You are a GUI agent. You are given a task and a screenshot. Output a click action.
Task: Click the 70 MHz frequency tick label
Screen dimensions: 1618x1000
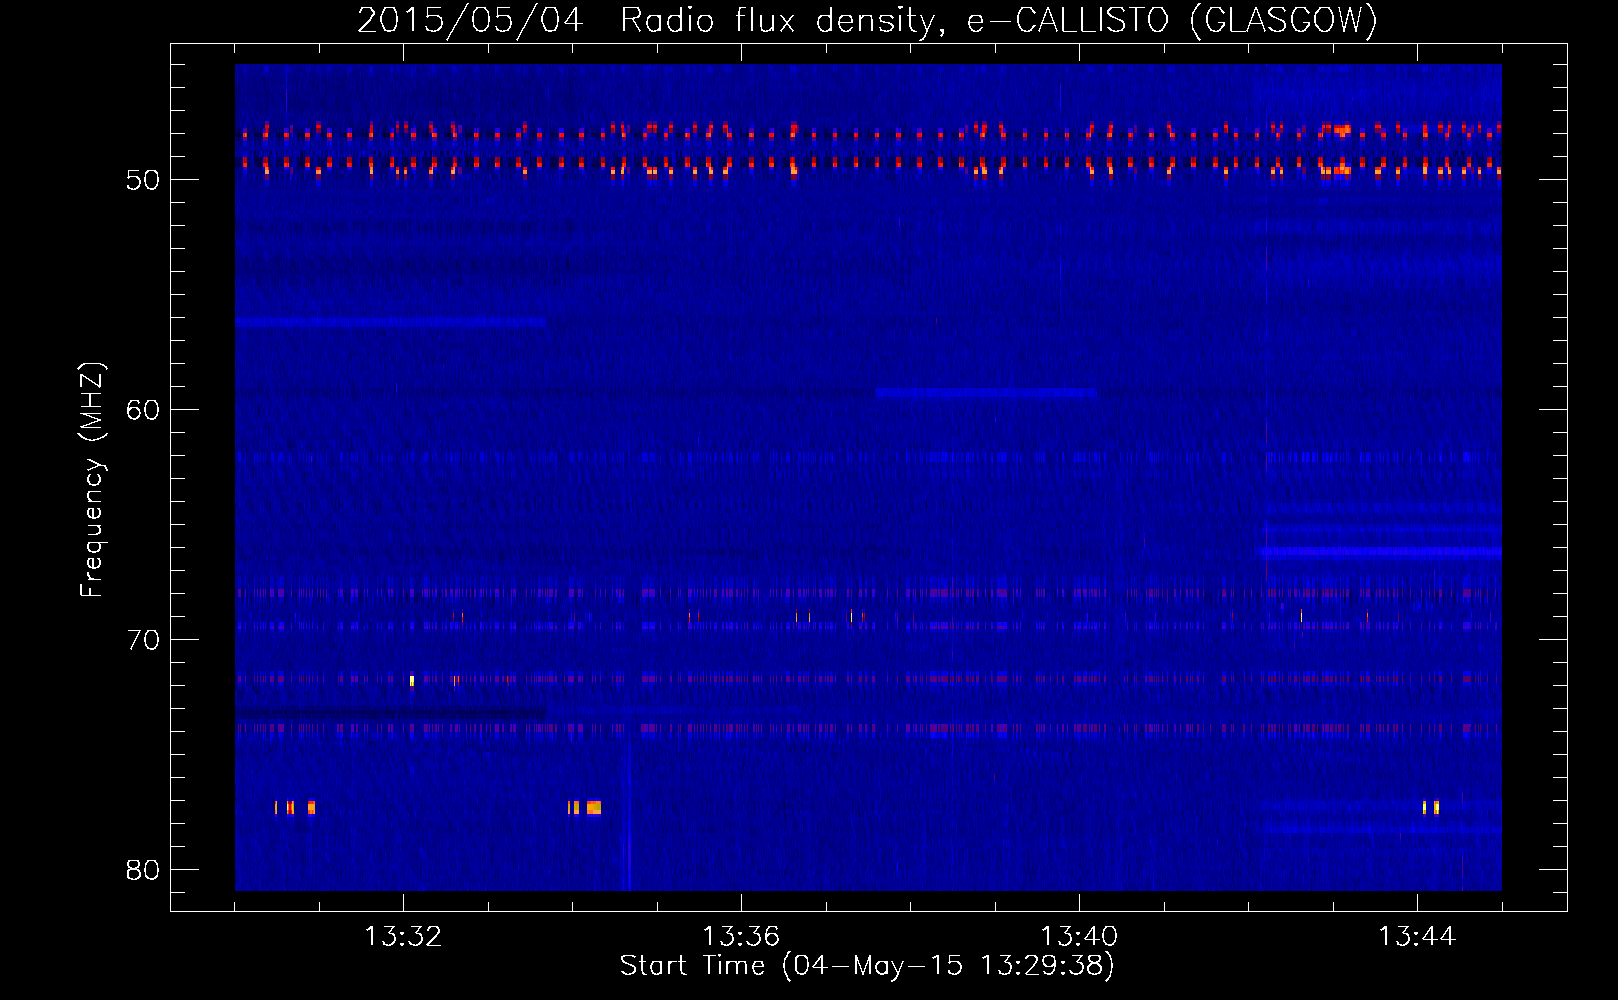point(143,640)
